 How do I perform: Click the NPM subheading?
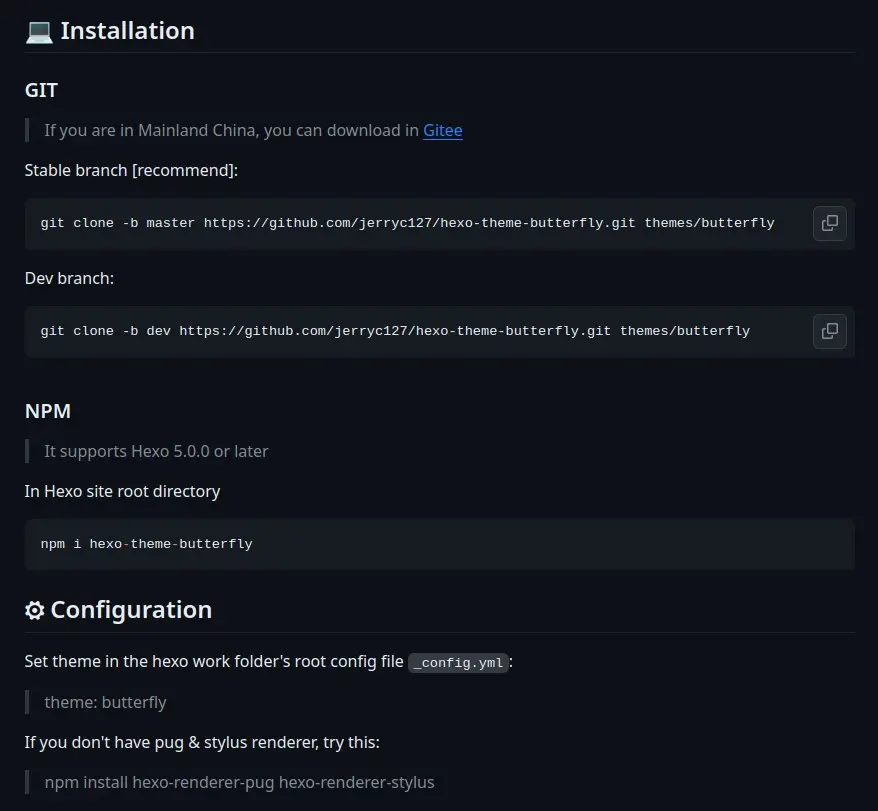point(48,411)
